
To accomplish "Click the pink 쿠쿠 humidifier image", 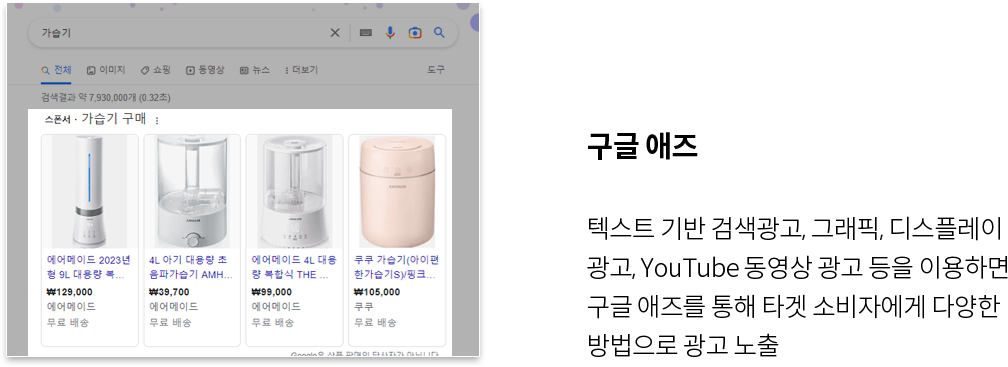I will (x=397, y=192).
